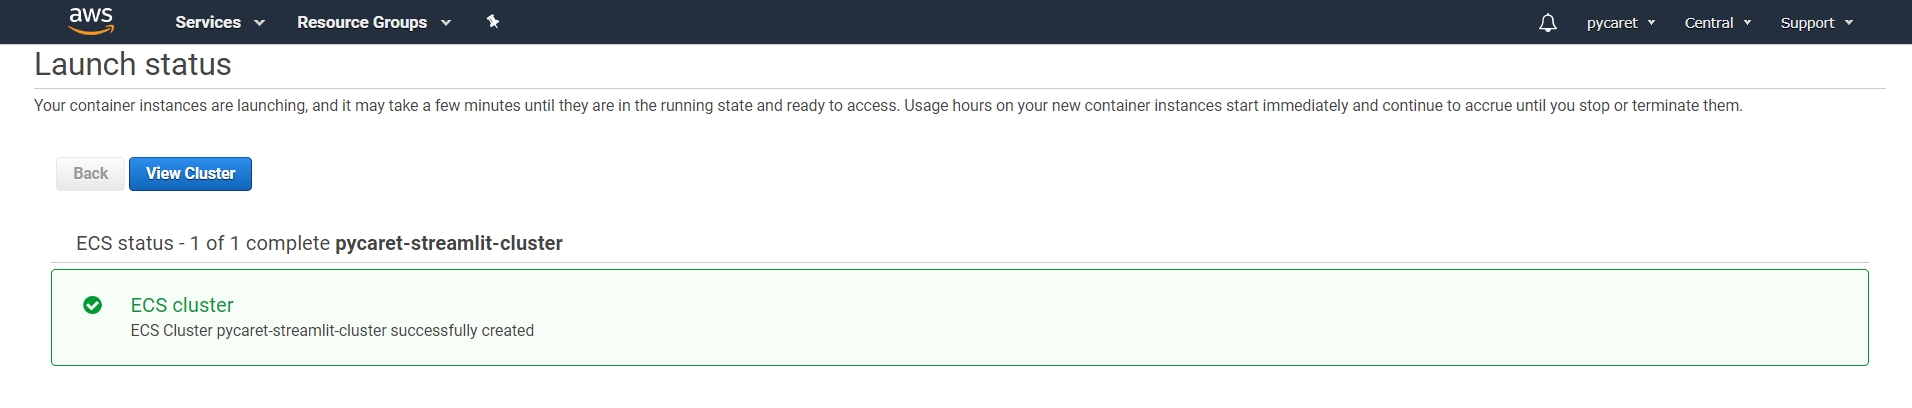Image resolution: width=1912 pixels, height=408 pixels.
Task: Click the arrow next to Services
Action: coord(260,23)
